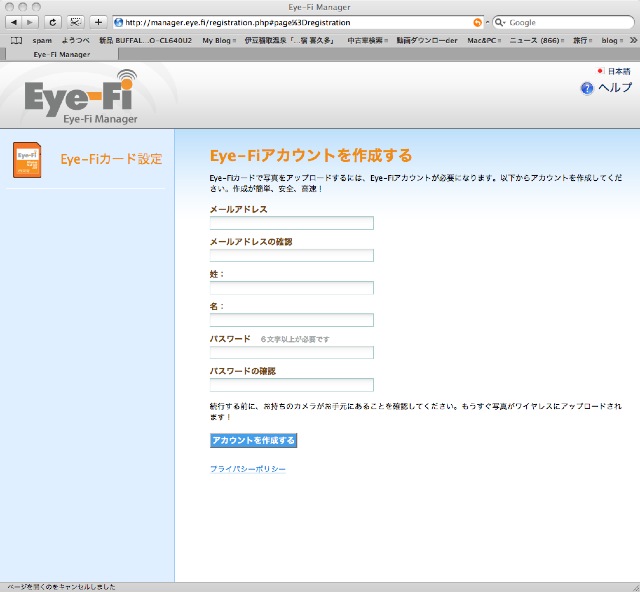Click the 6文字以上が必要です hint text
Image resolution: width=640 pixels, height=592 pixels.
point(295,339)
